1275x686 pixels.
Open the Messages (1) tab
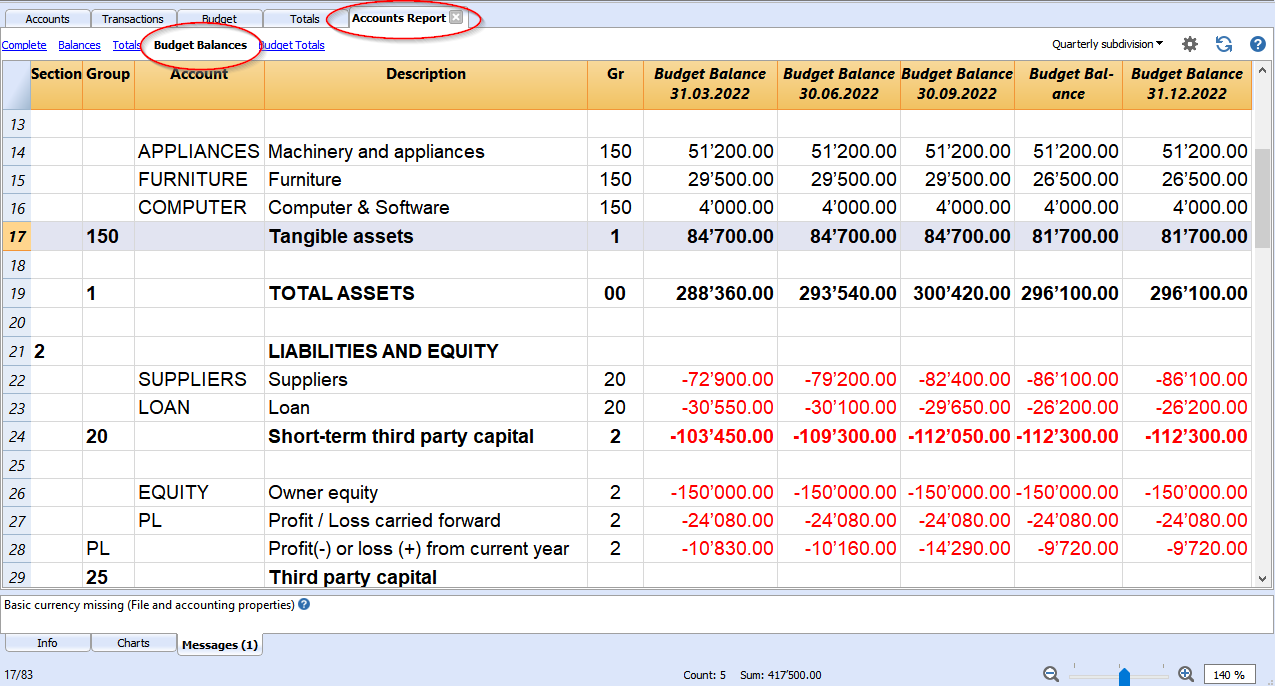[x=219, y=645]
